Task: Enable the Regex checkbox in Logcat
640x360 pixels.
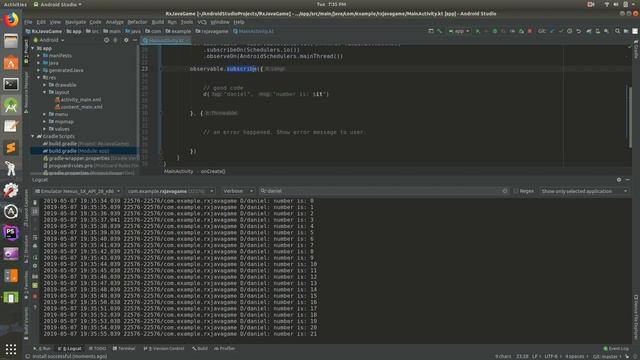Action: coord(516,191)
